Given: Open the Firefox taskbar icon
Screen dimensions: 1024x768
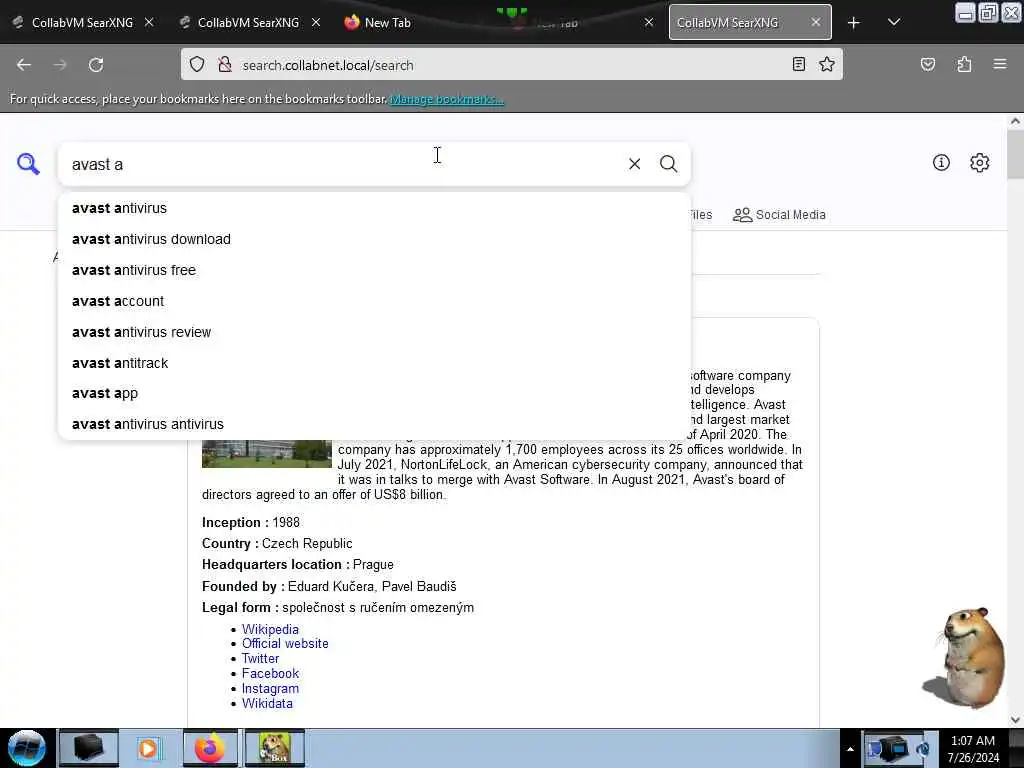Looking at the screenshot, I should (x=210, y=748).
